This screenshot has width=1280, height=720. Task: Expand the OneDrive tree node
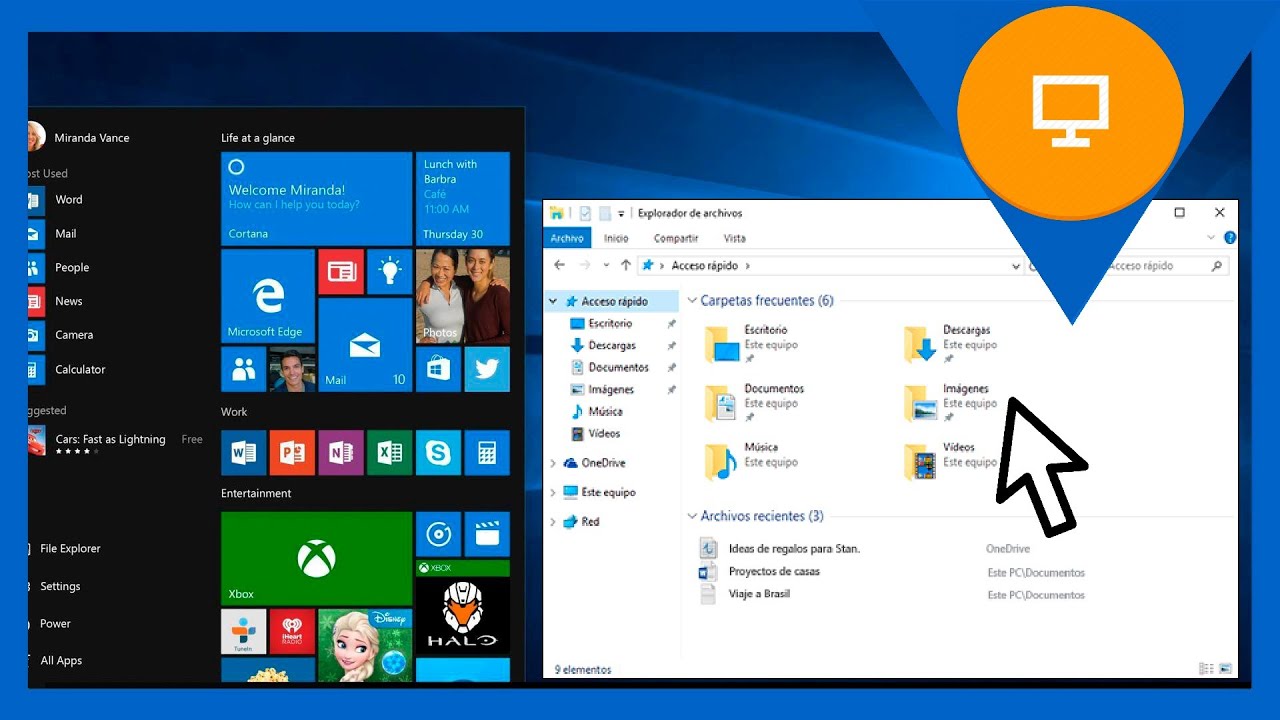pos(553,463)
